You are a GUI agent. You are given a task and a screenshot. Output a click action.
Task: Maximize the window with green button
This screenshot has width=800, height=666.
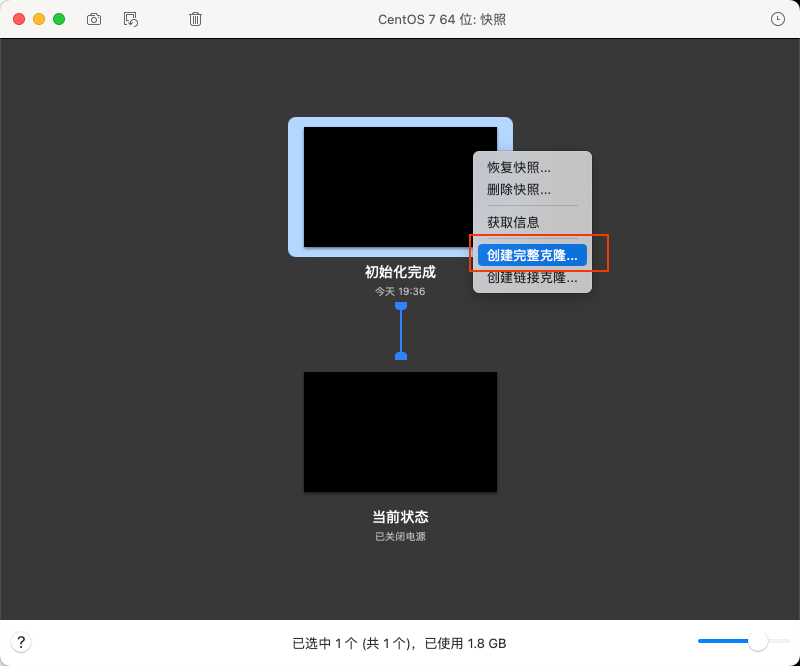[59, 19]
